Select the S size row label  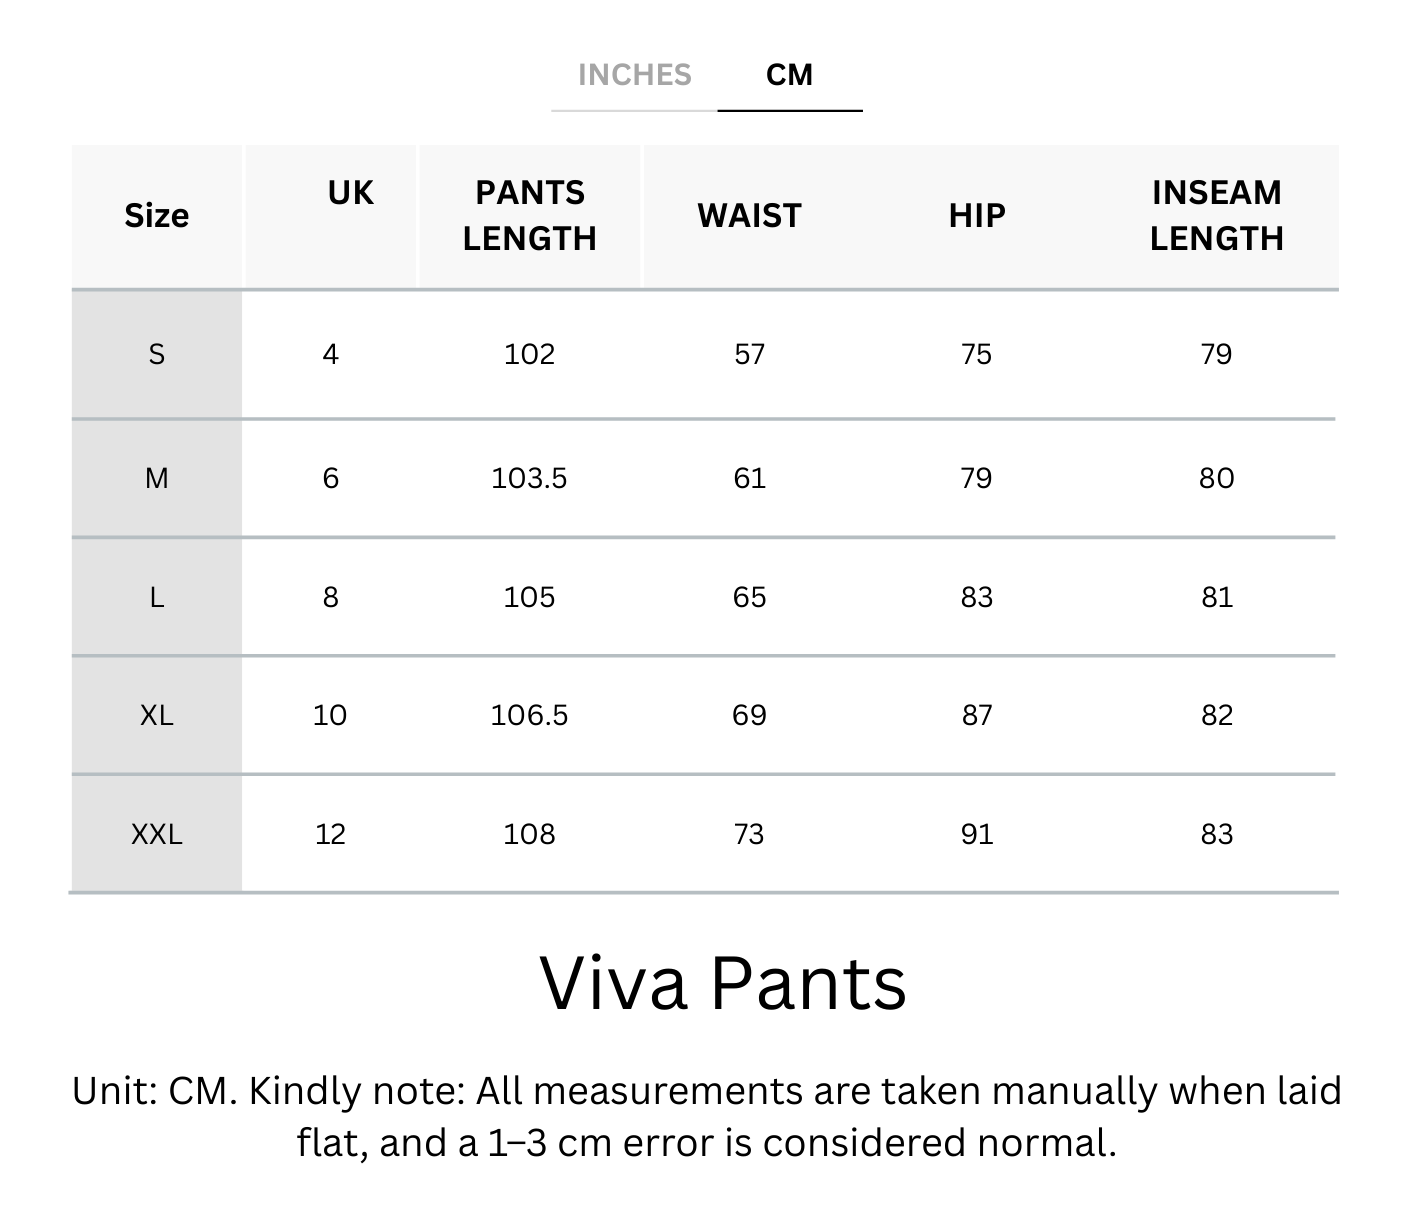[x=157, y=354]
